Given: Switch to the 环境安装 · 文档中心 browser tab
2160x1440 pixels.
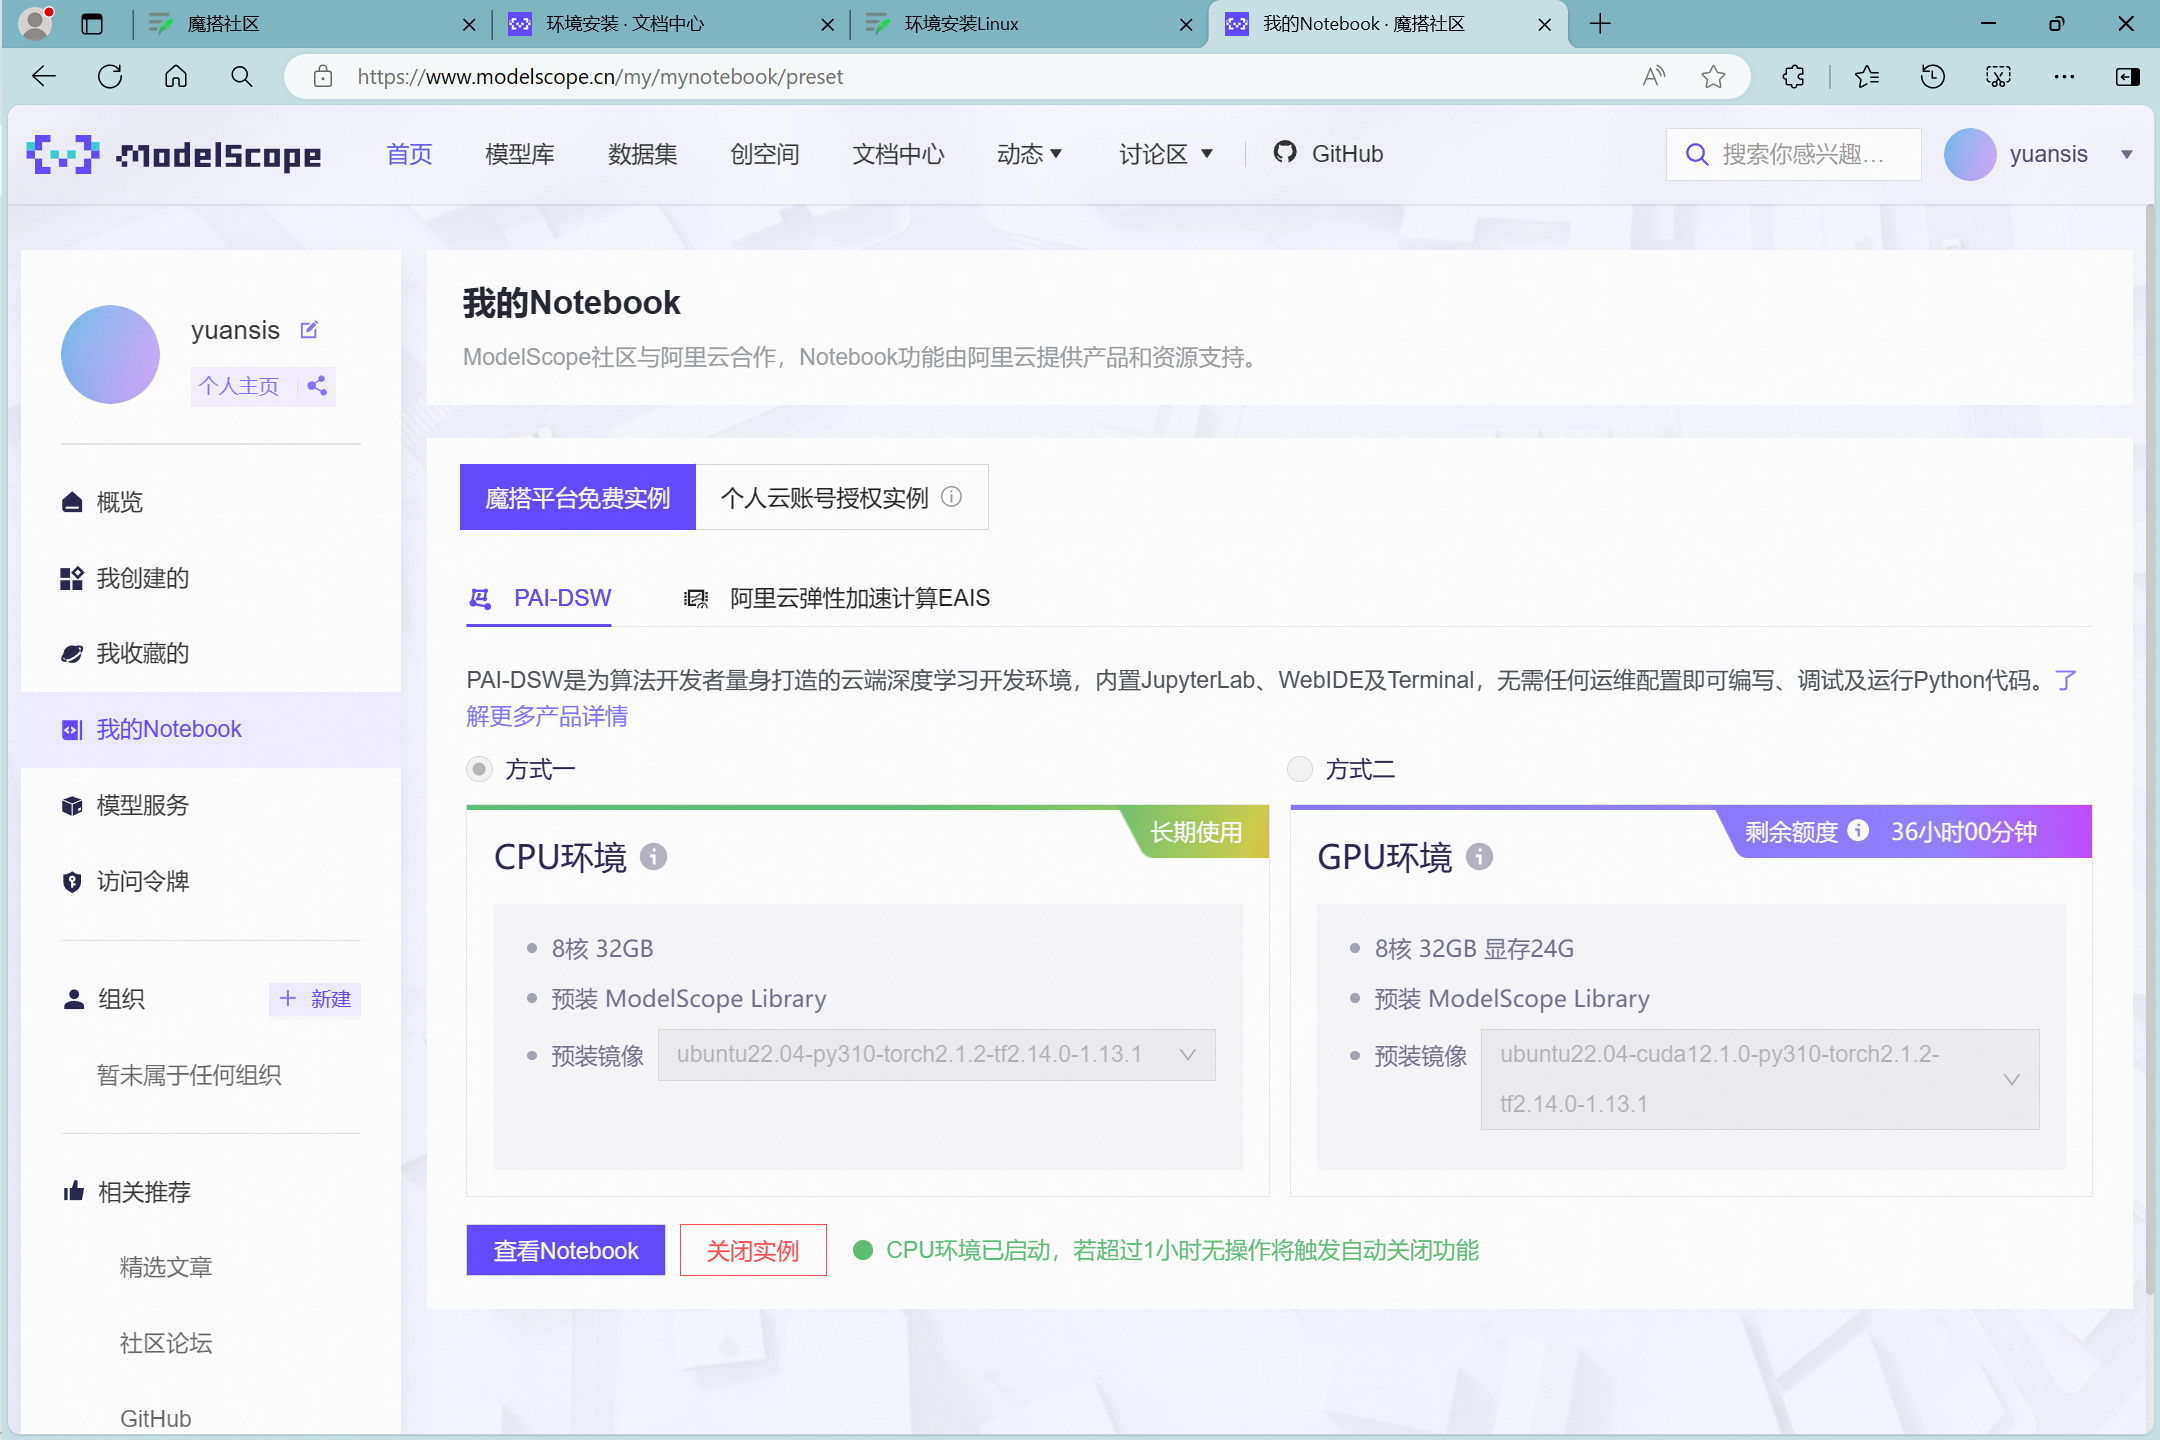Looking at the screenshot, I should (672, 23).
